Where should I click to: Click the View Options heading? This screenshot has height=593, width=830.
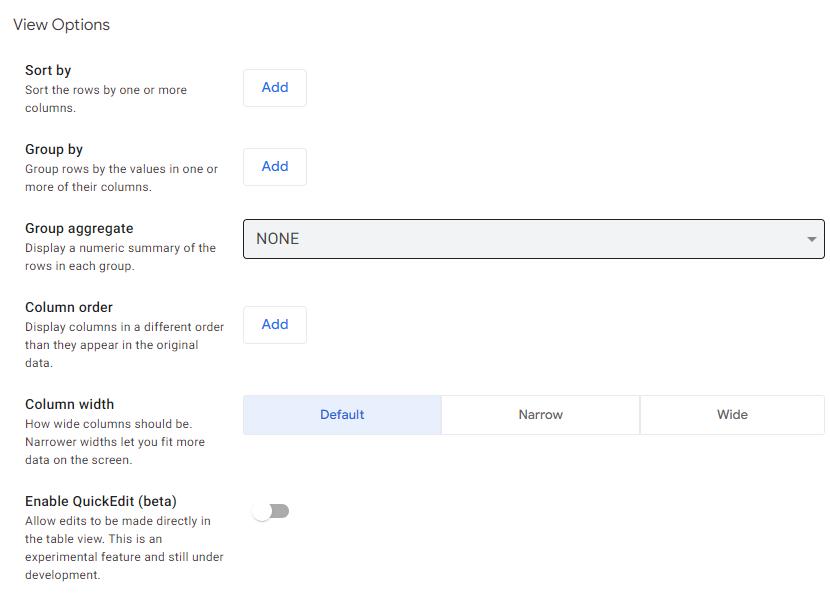click(62, 24)
